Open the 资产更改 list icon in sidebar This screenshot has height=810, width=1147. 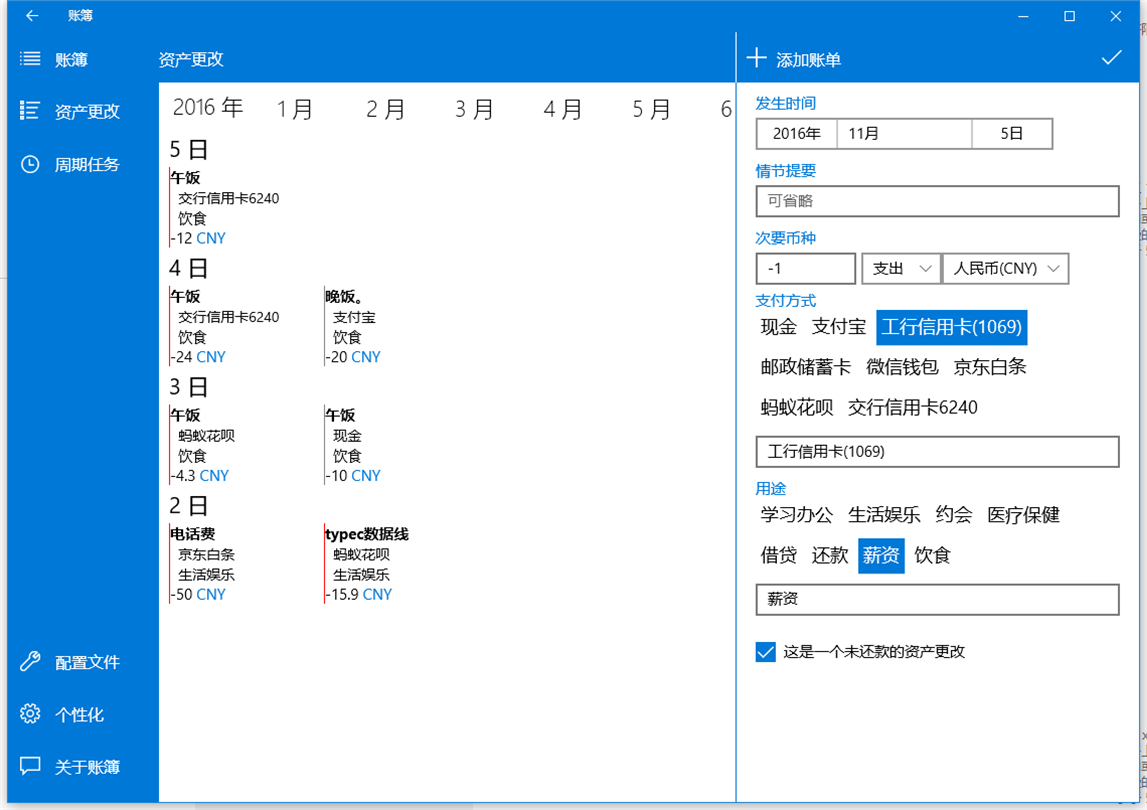29,110
